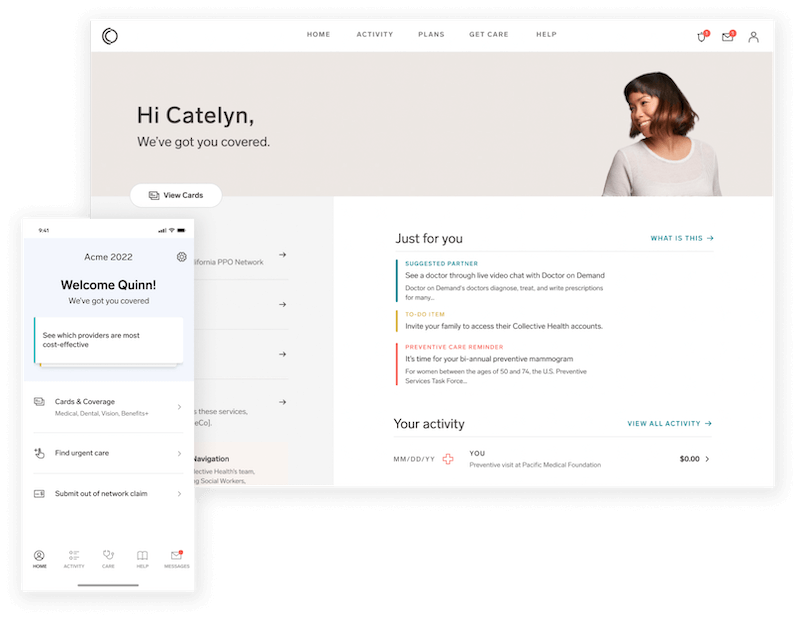Click the View All Activity link

[x=669, y=424]
